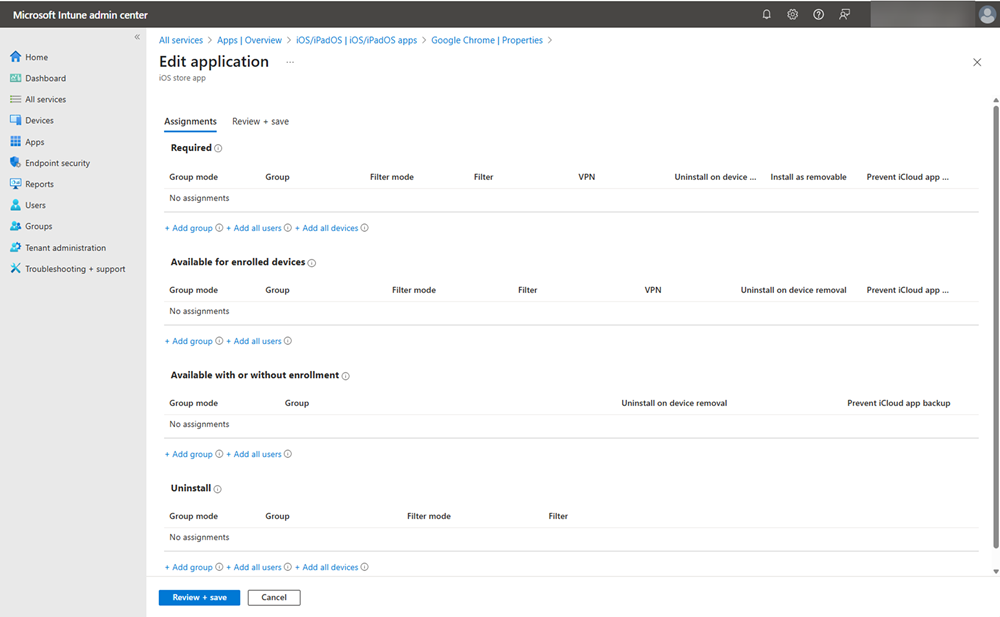Open the ellipsis menu beside Edit application
The width and height of the screenshot is (1000, 617).
click(x=290, y=62)
